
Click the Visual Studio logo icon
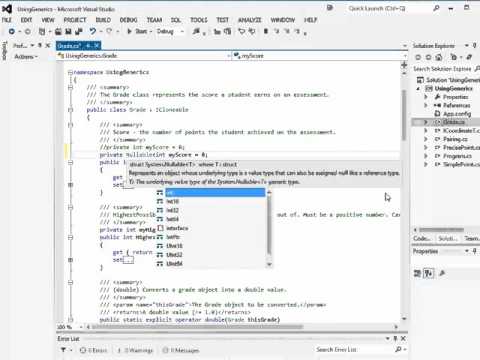[x=7, y=9]
